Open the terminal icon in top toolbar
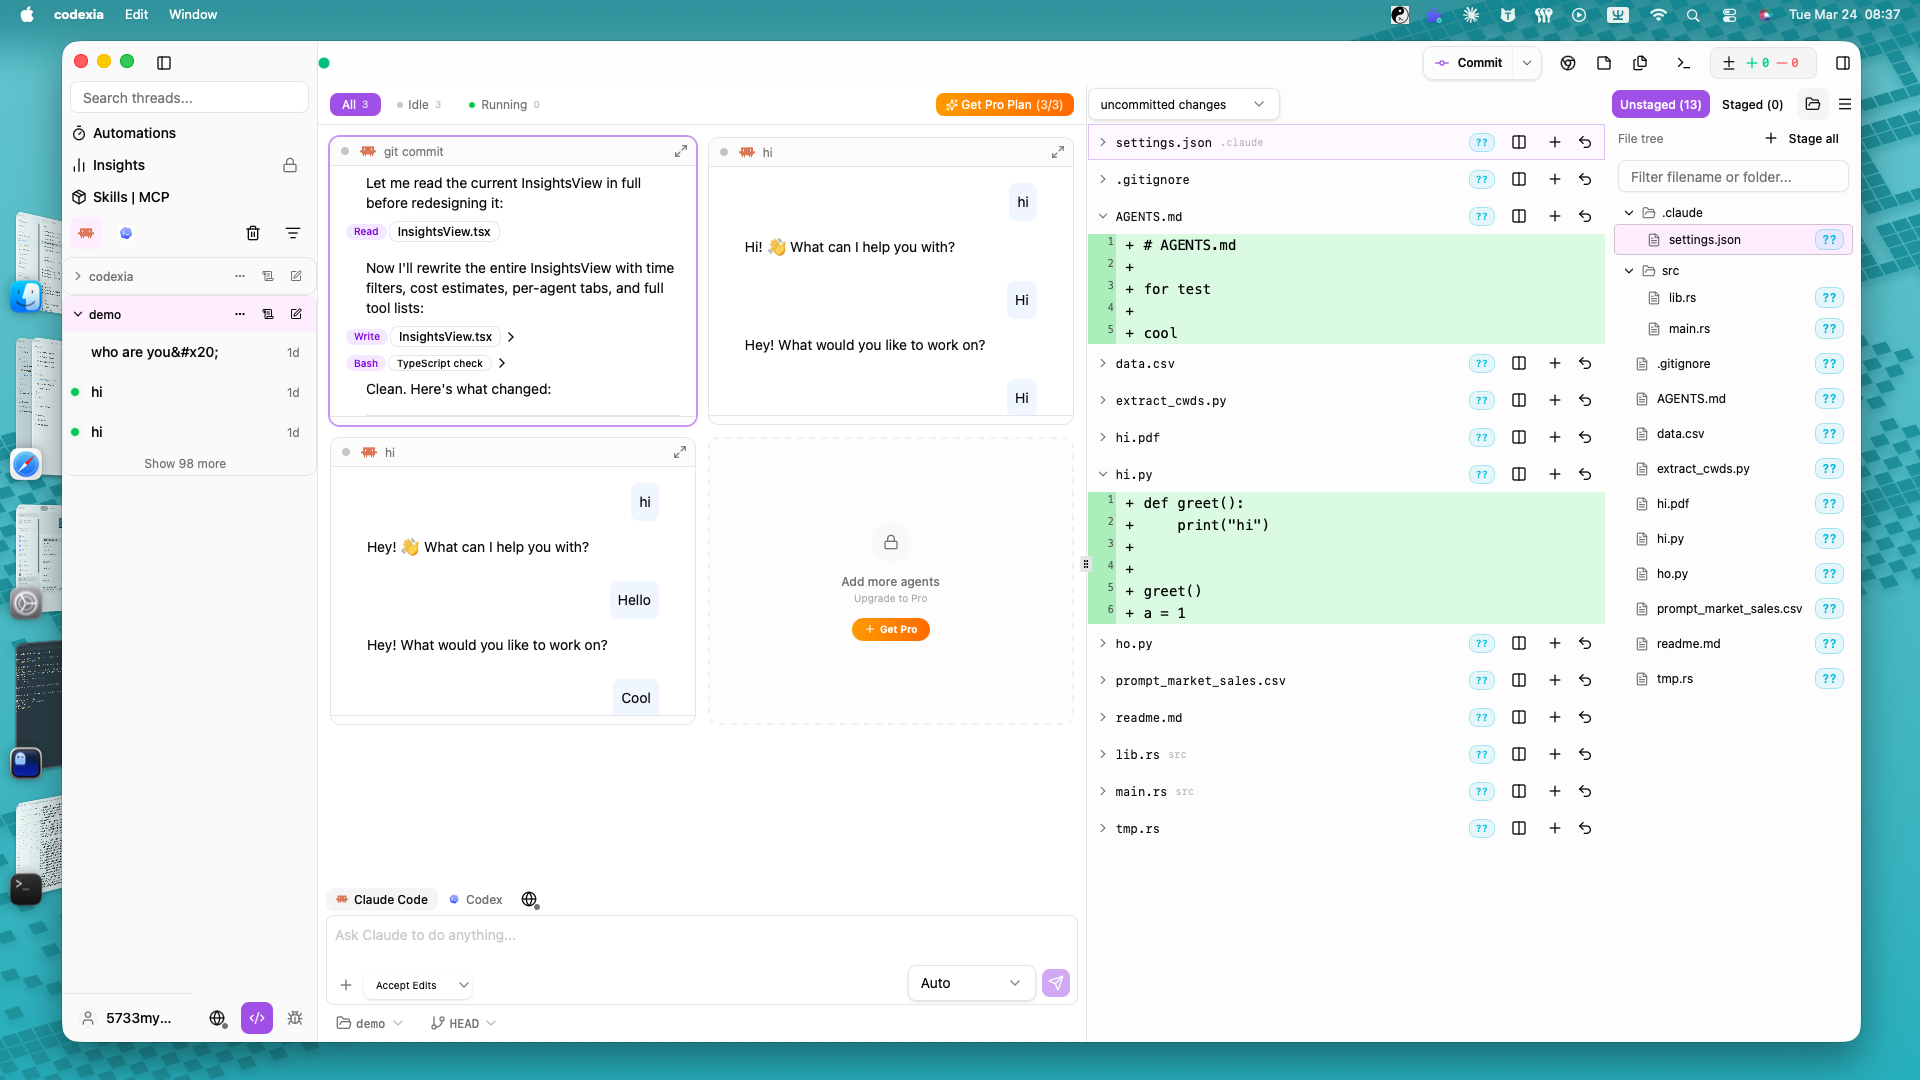Screen dimensions: 1920x1080 click(1683, 63)
